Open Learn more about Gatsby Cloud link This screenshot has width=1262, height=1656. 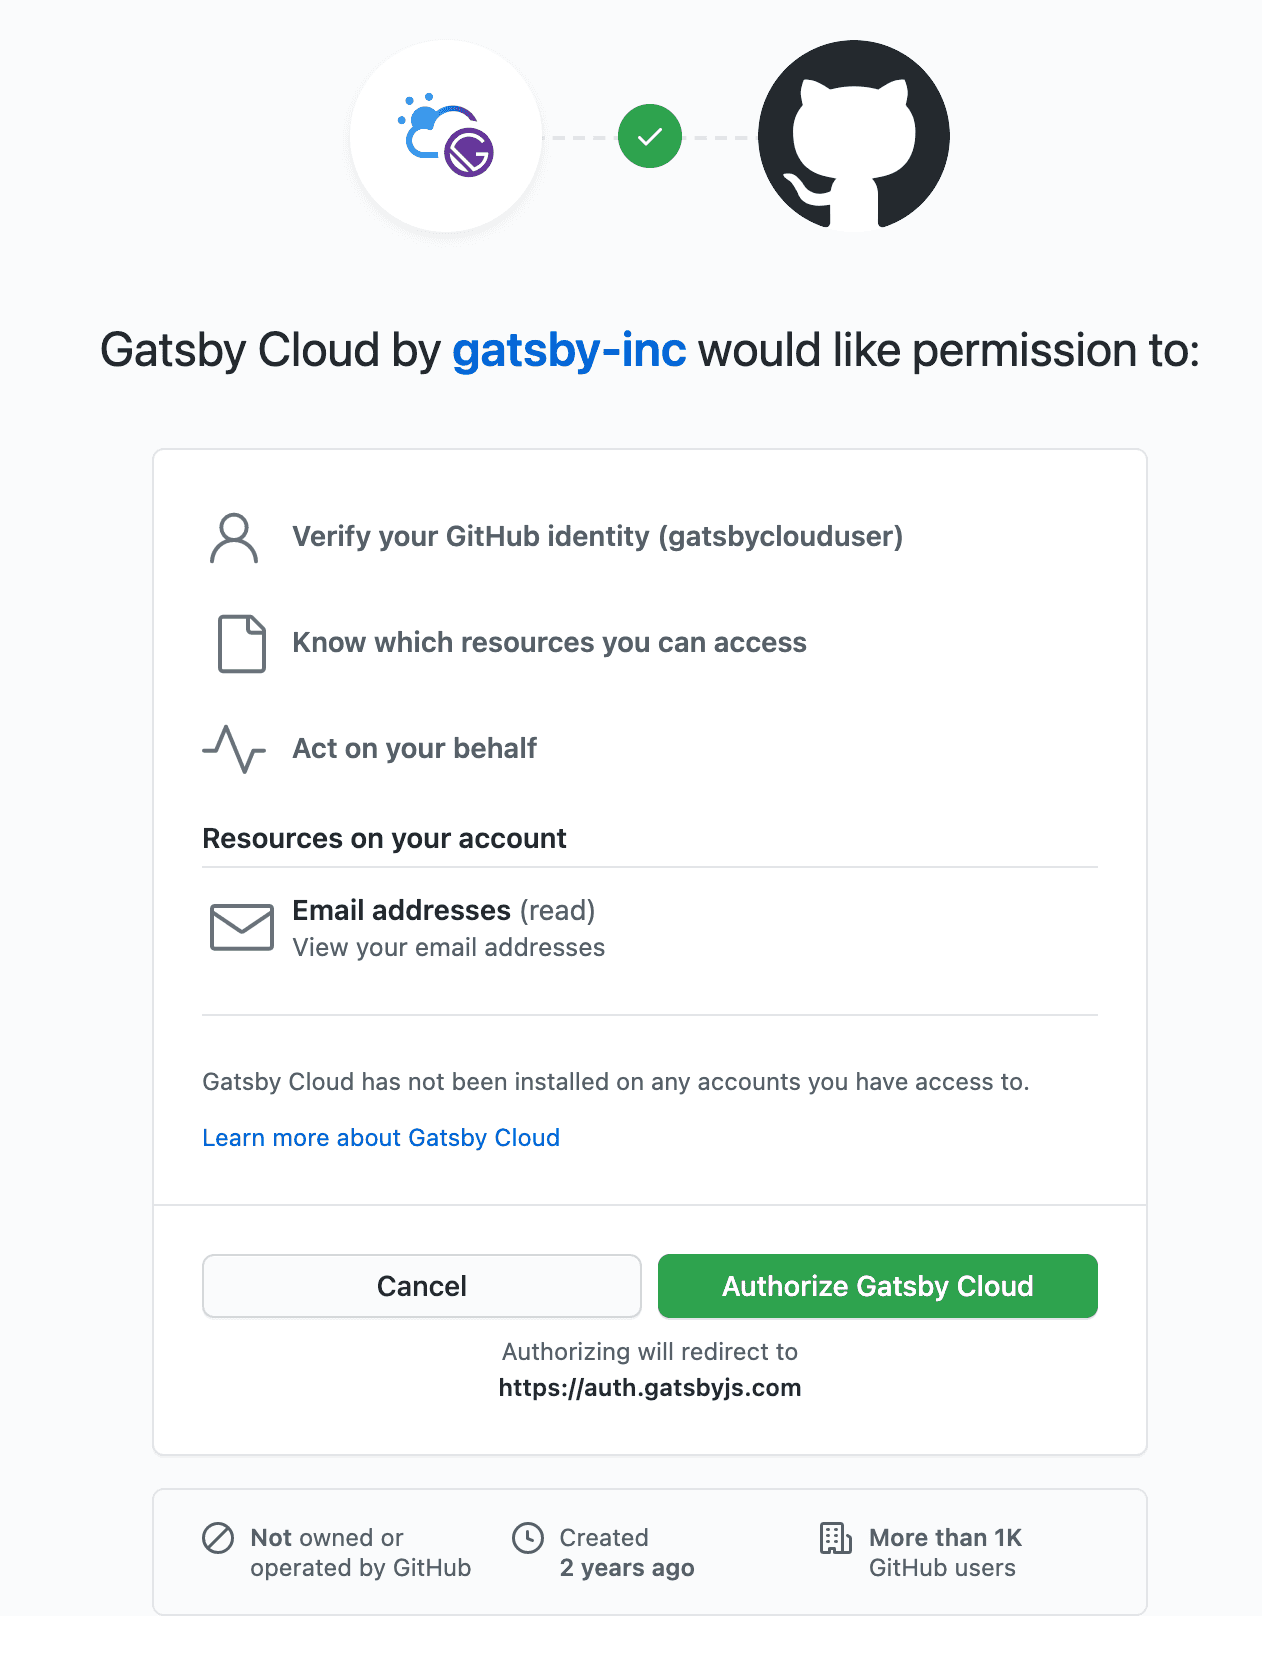coord(381,1138)
